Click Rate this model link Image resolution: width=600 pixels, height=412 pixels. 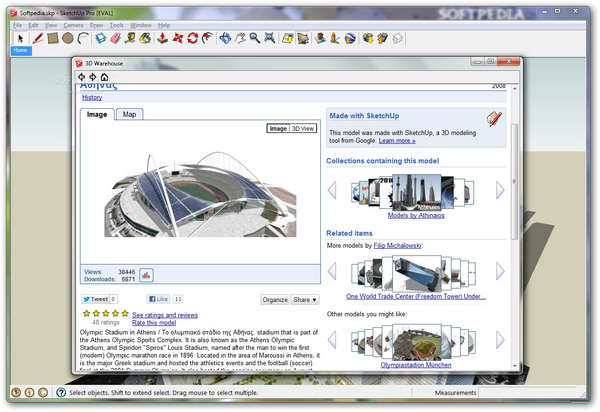154,323
